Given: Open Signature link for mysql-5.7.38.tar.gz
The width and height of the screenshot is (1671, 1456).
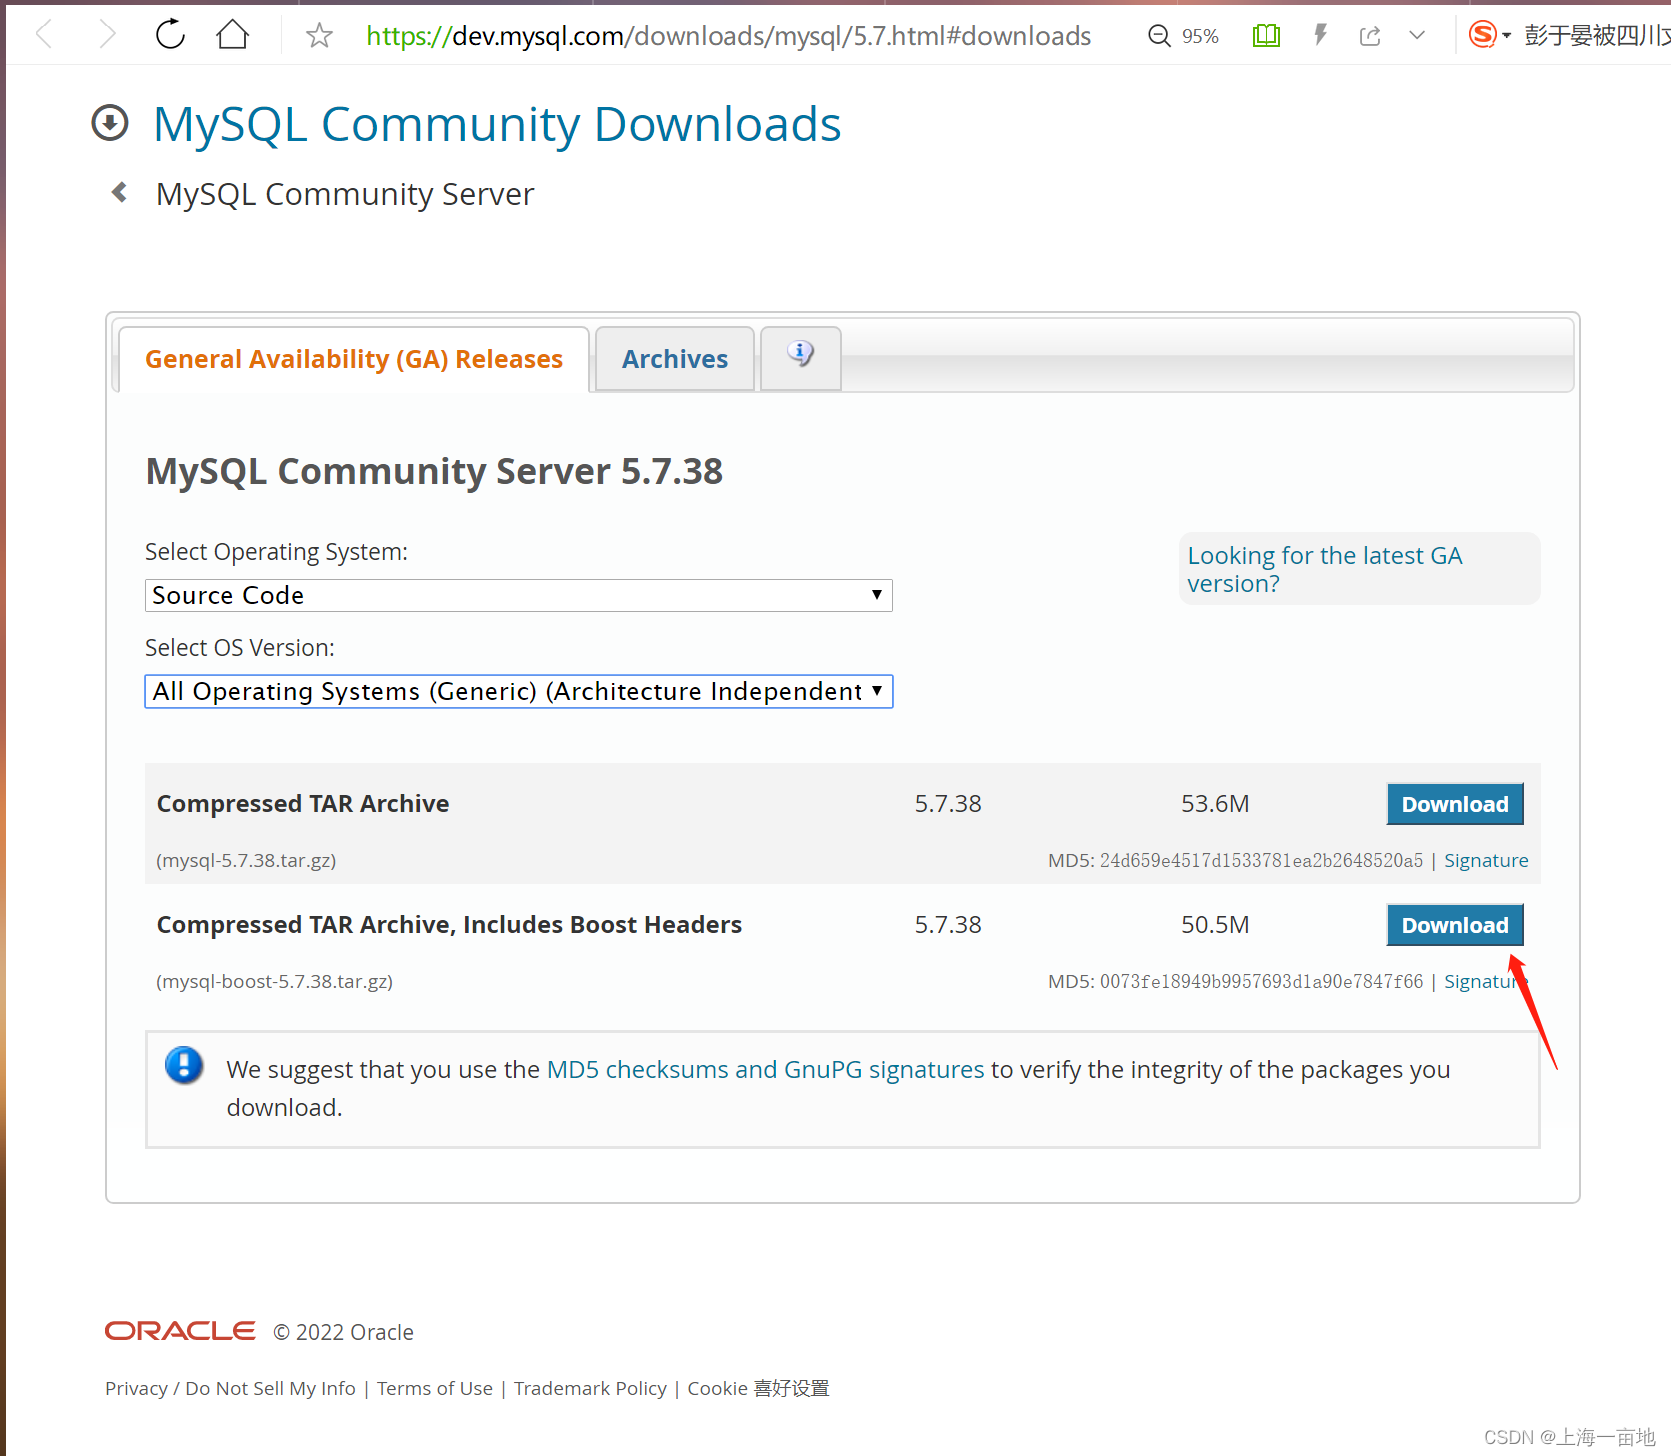Looking at the screenshot, I should [x=1486, y=861].
